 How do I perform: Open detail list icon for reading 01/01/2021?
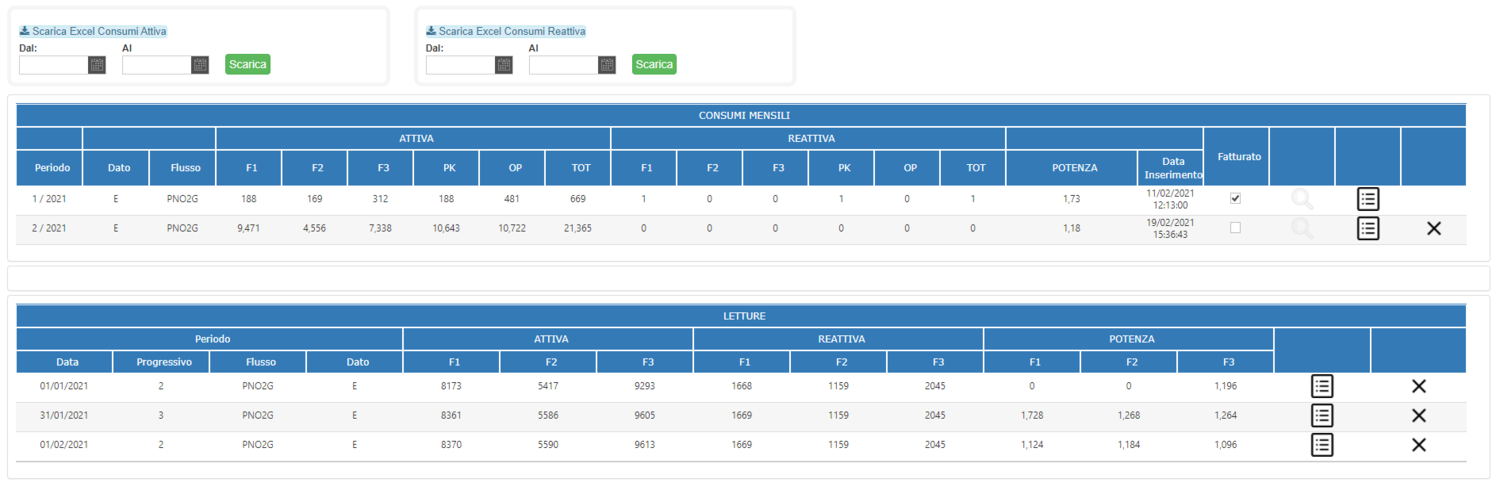(1322, 386)
